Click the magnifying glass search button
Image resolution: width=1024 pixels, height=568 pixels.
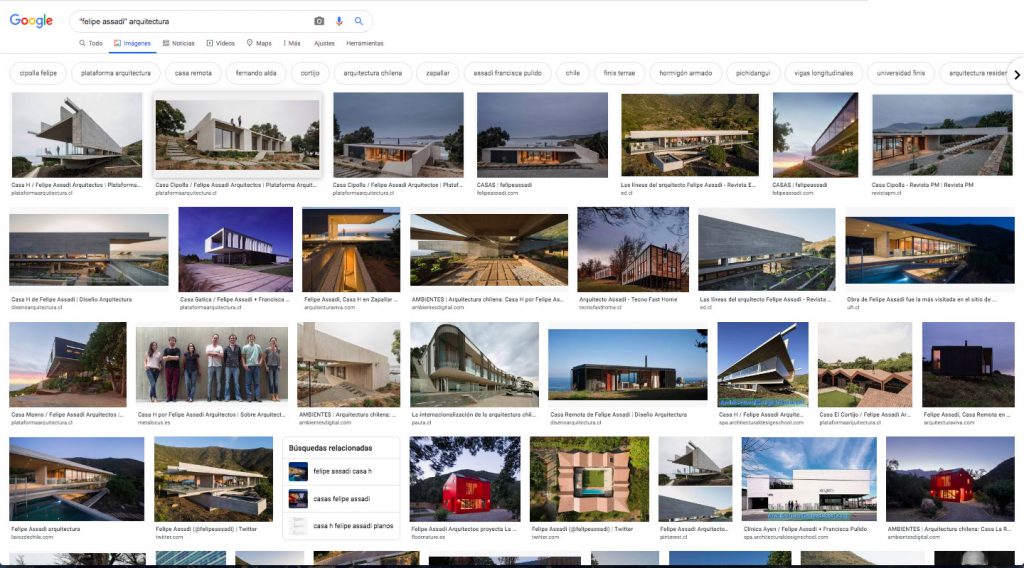(359, 21)
